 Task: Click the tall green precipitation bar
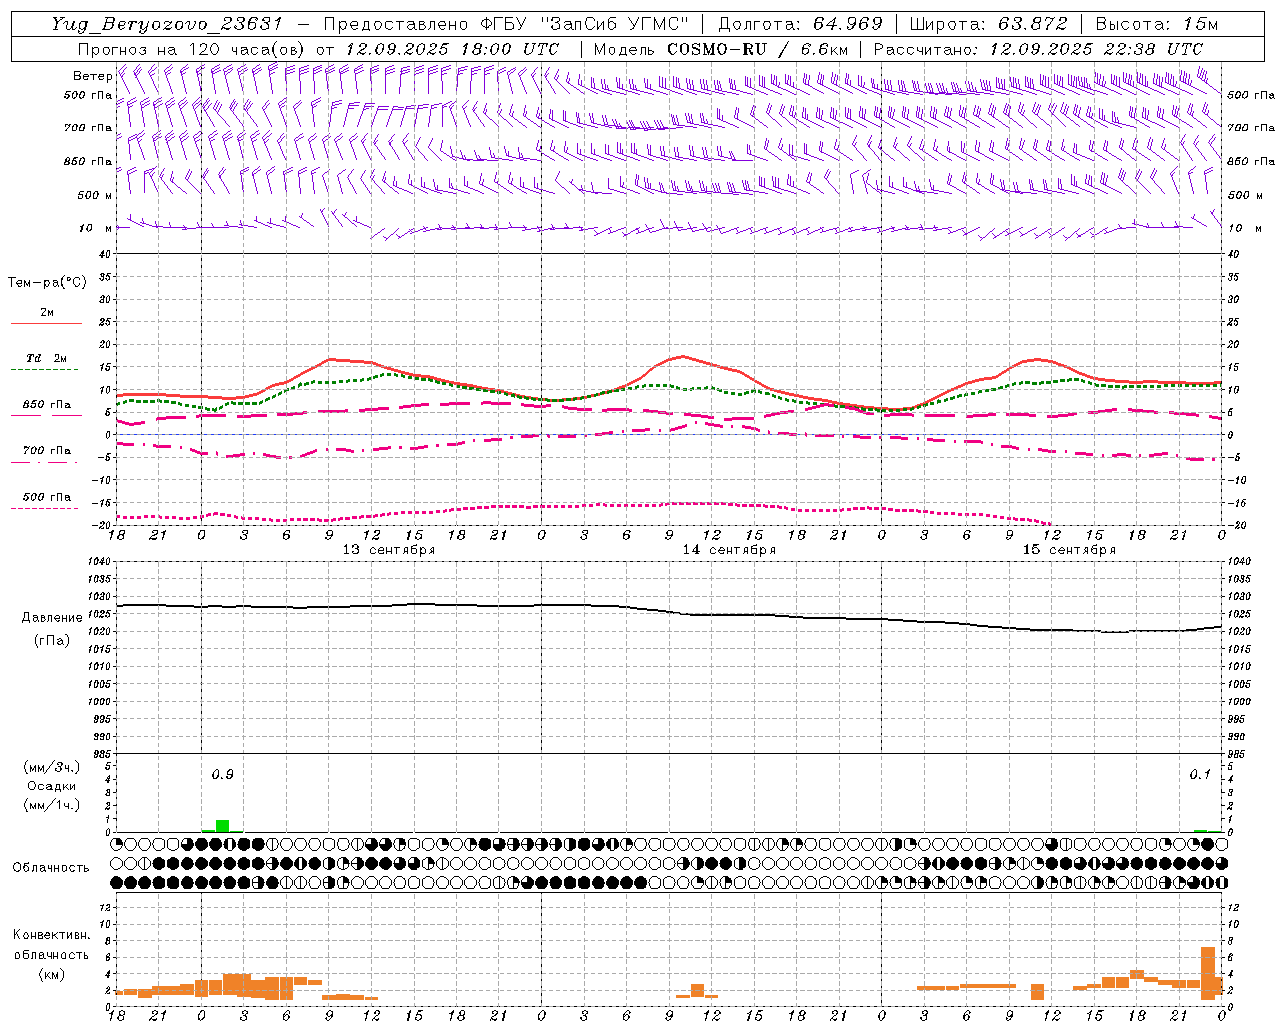click(x=222, y=826)
